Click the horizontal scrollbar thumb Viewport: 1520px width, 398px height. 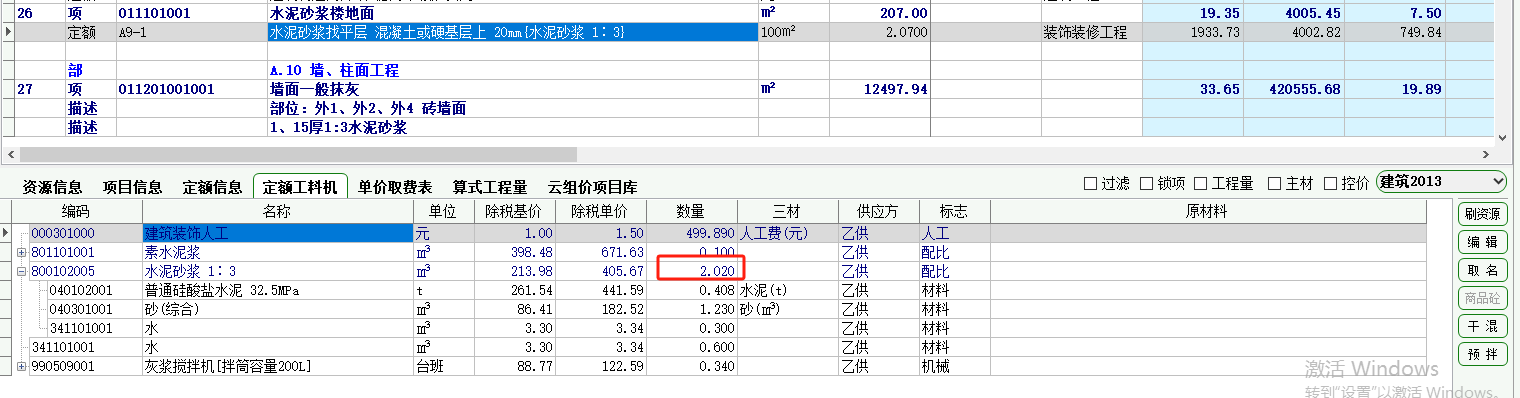(298, 155)
